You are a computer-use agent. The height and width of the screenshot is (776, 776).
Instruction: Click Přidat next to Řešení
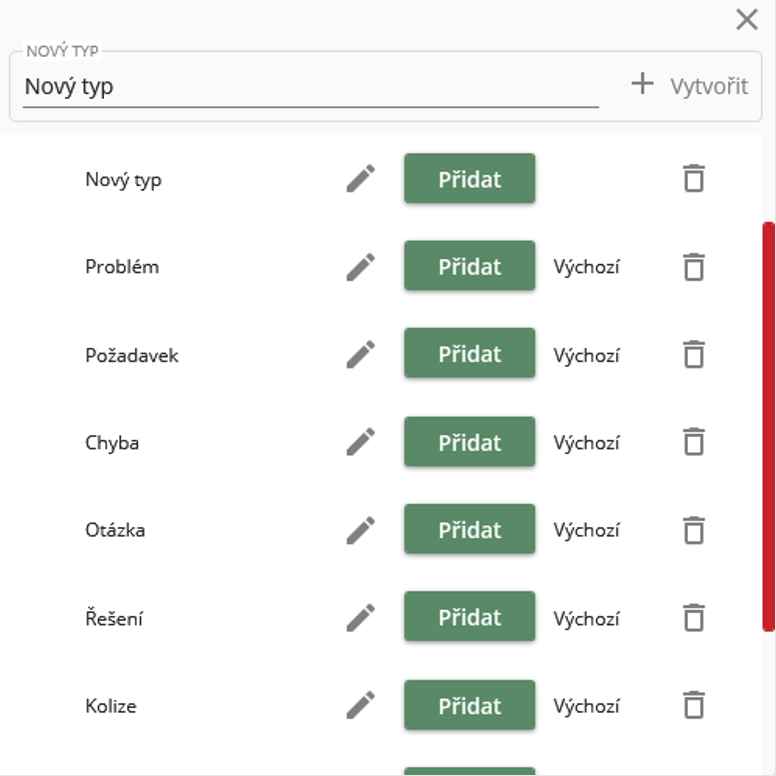click(469, 618)
